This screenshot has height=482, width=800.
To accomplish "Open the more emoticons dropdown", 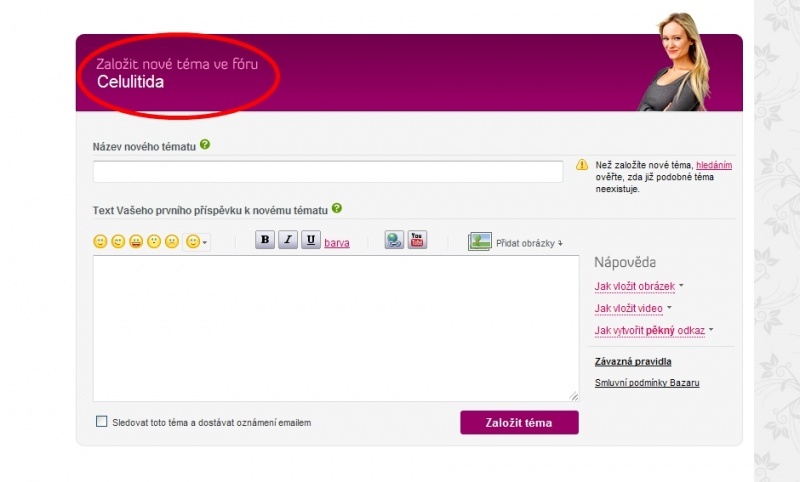I will pos(197,242).
